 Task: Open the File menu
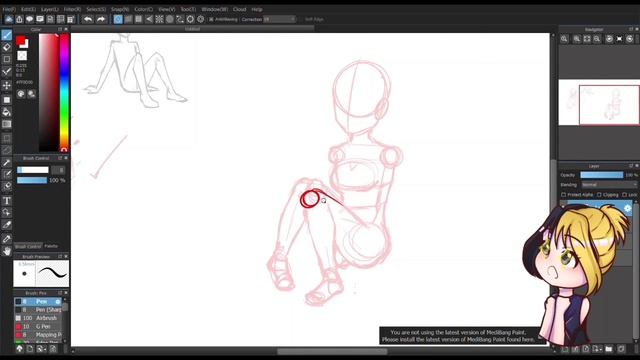pos(9,9)
